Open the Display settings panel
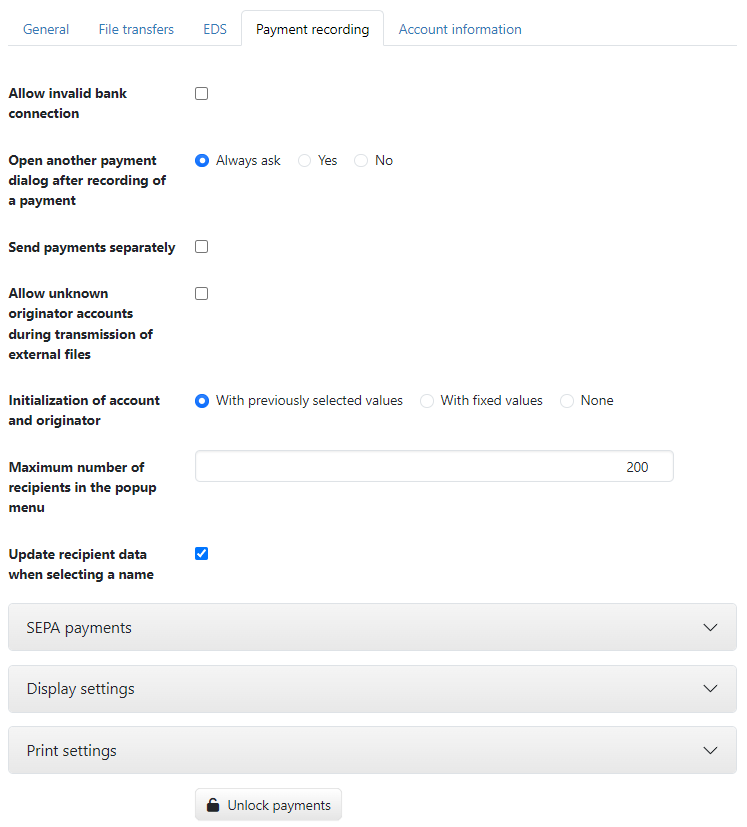Screen dimensions: 747x827 click(372, 689)
